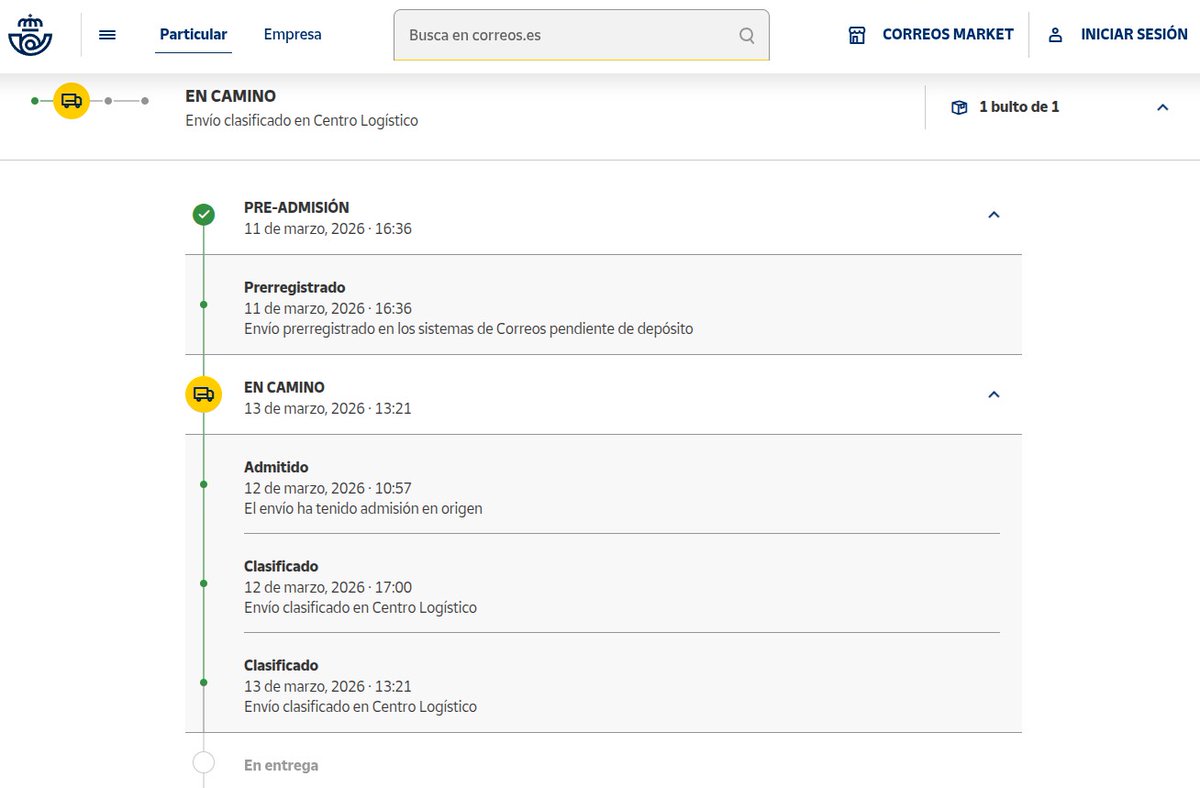Screen dimensions: 1200x788
Task: Click the yellow truck En Camino timeline marker
Action: click(x=204, y=394)
